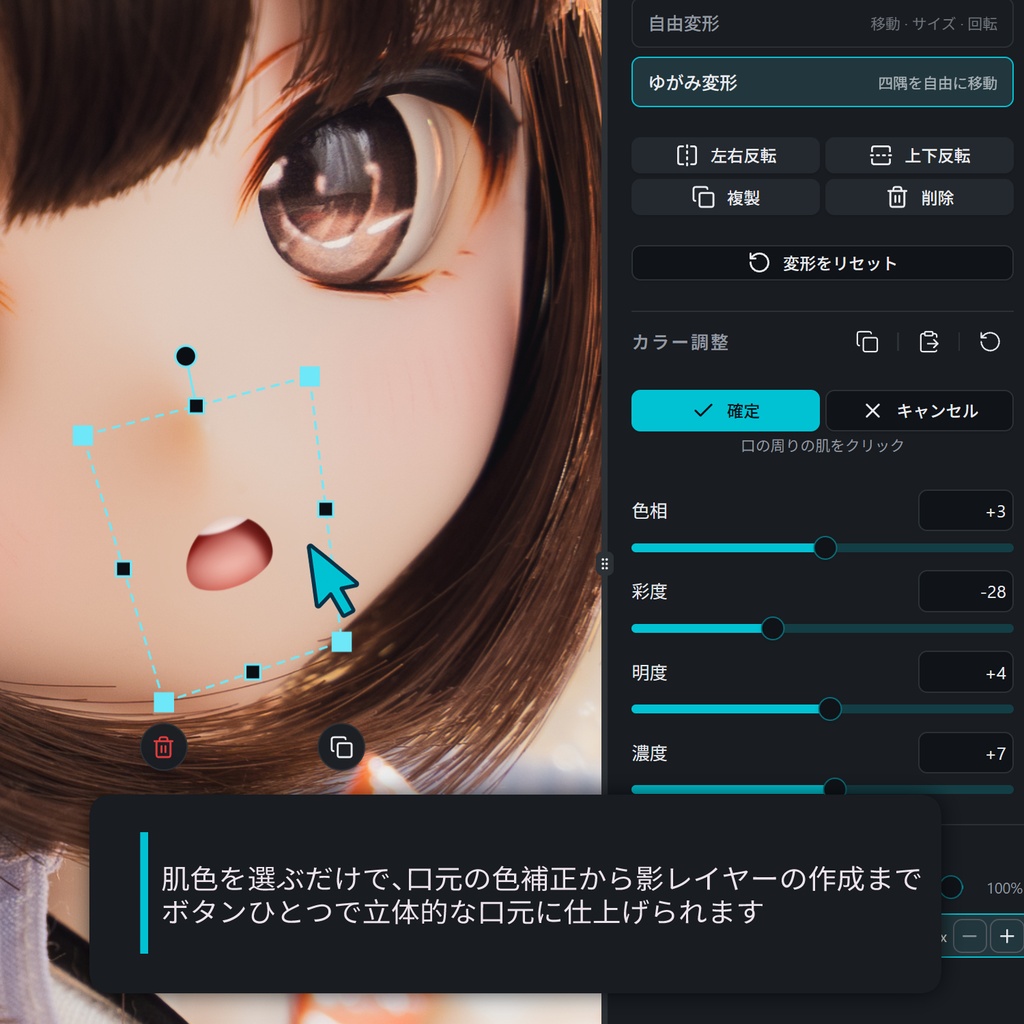
Task: Select the top-right corner warp handle
Action: [310, 376]
